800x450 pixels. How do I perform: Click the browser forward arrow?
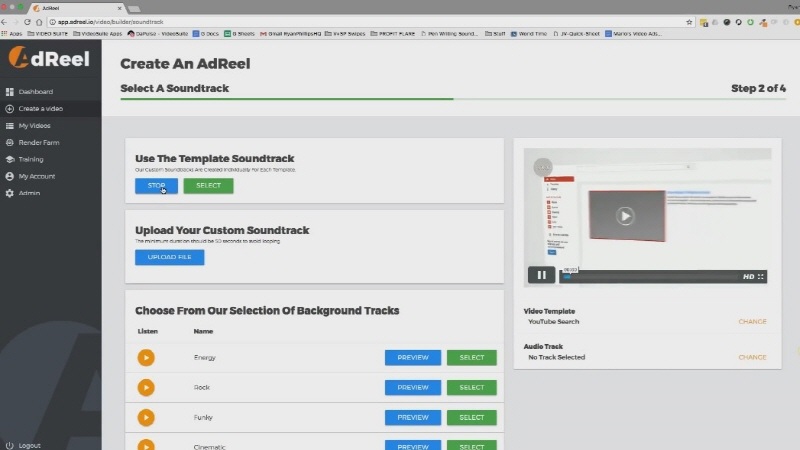[15, 22]
